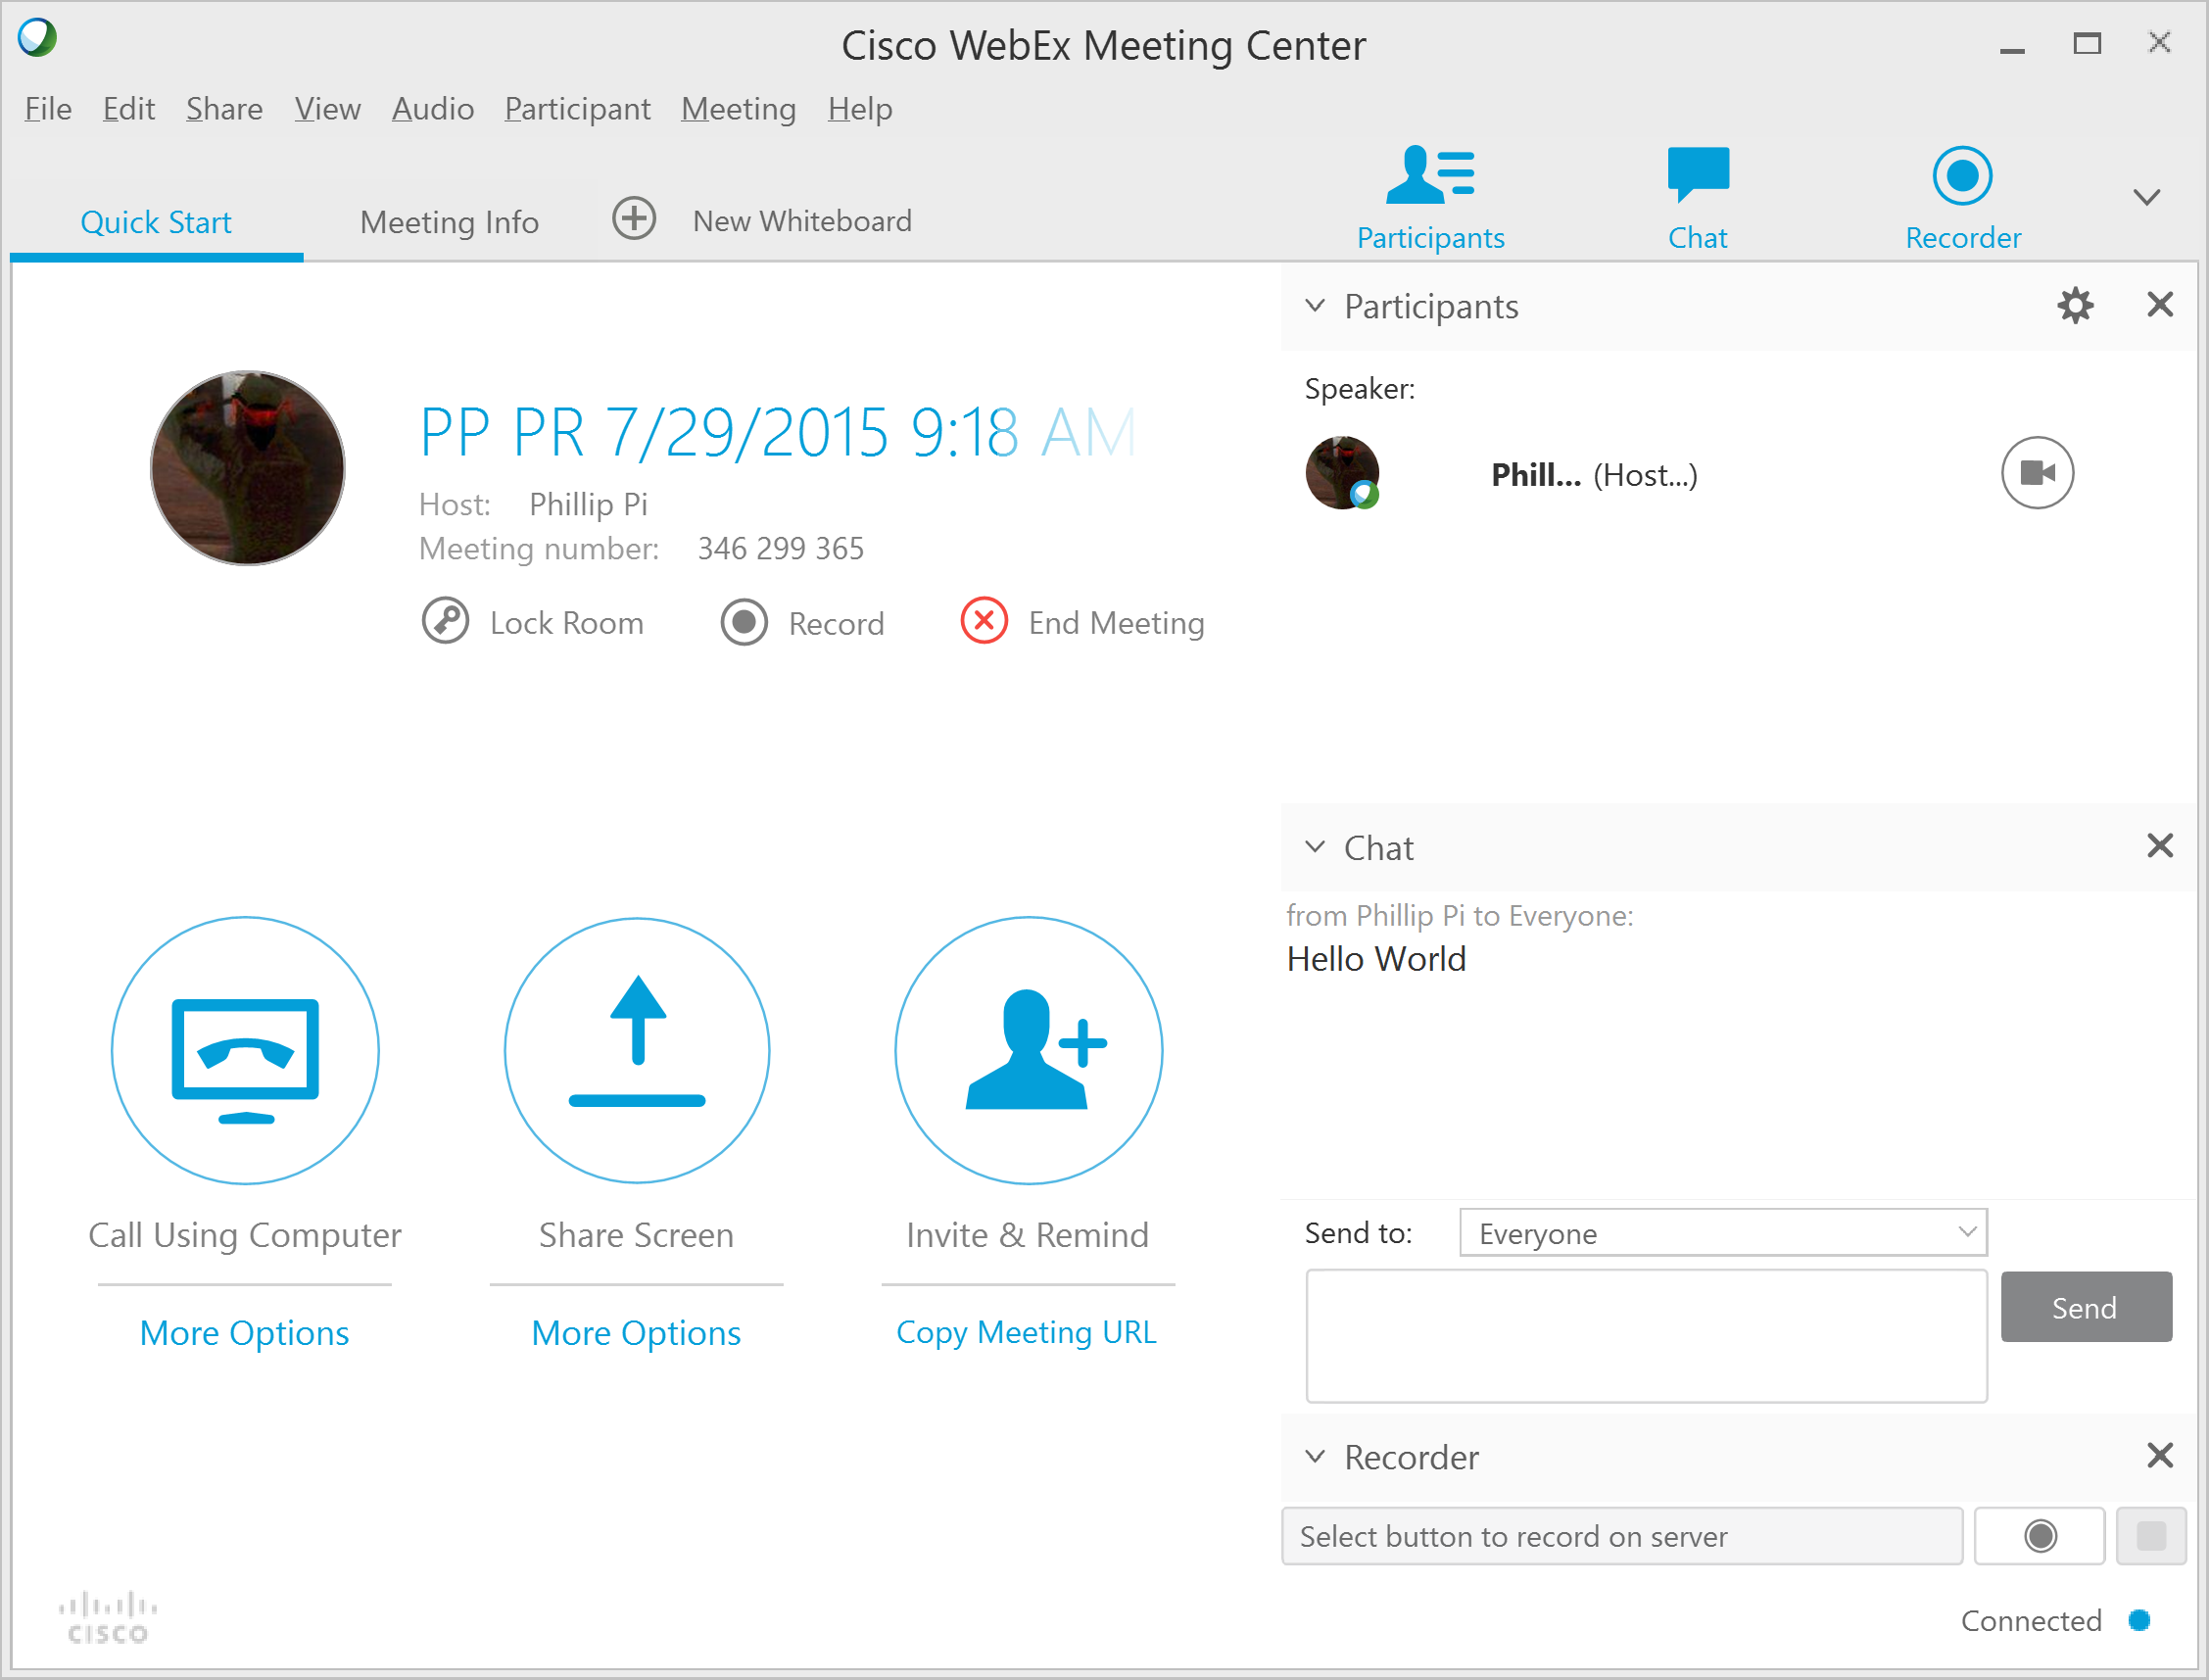This screenshot has width=2209, height=1680.
Task: Click the Record button on Quick Start
Action: (744, 623)
